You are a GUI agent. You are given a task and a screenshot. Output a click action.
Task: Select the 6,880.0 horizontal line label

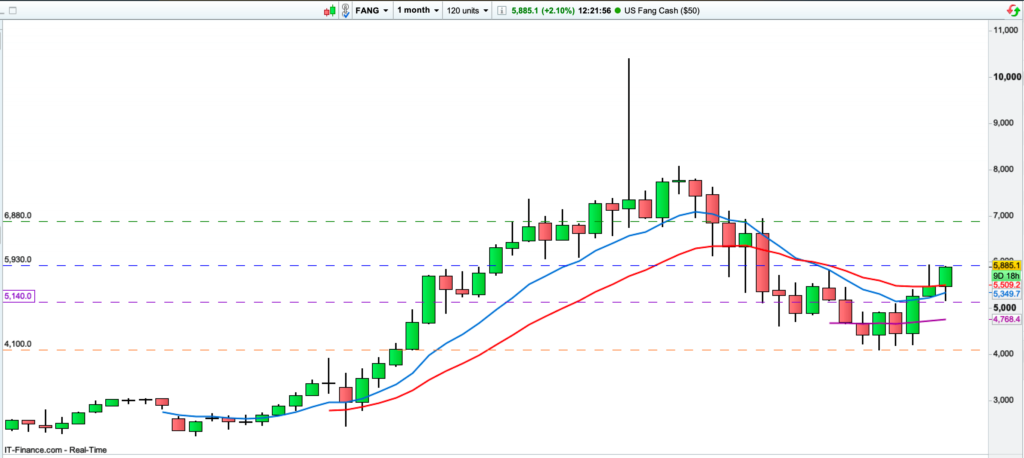coord(18,215)
